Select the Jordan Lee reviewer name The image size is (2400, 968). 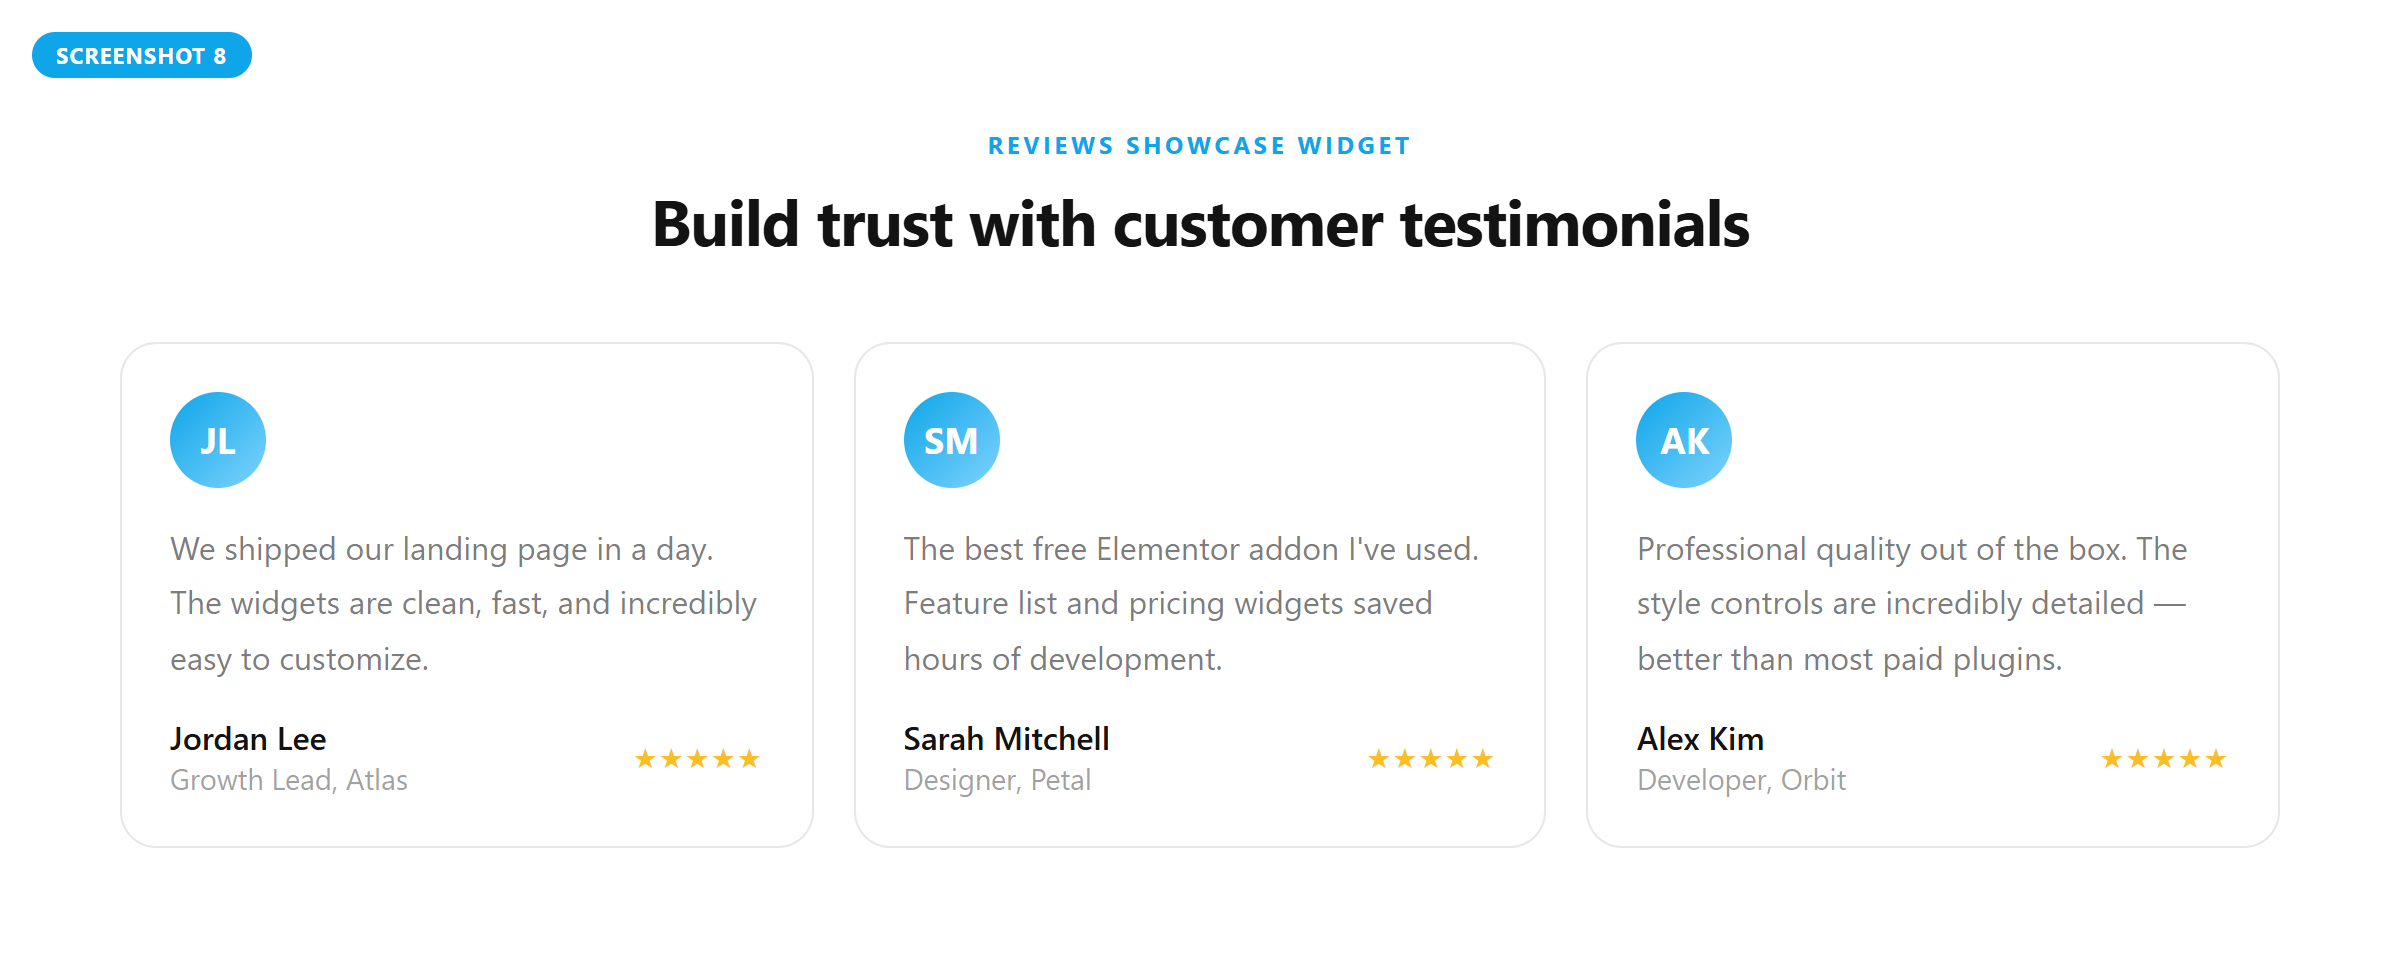(248, 739)
